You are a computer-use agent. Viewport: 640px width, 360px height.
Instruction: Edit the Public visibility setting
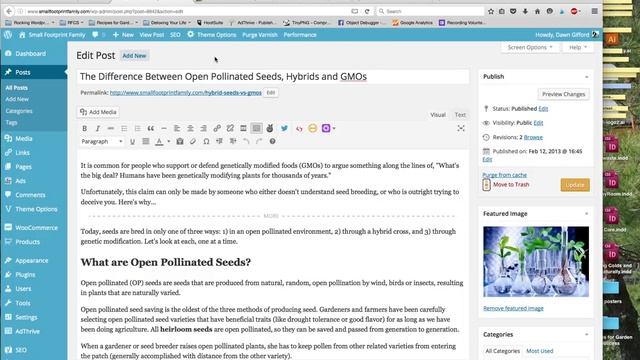click(x=538, y=122)
